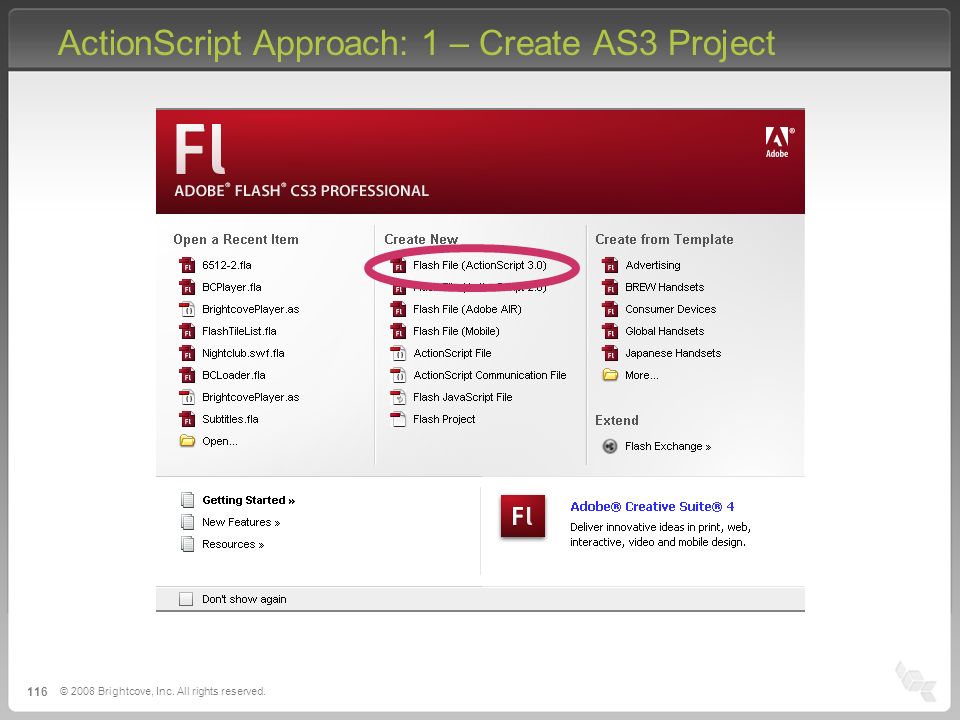Click Open... to browse for a file
This screenshot has height=720, width=960.
pyautogui.click(x=220, y=441)
